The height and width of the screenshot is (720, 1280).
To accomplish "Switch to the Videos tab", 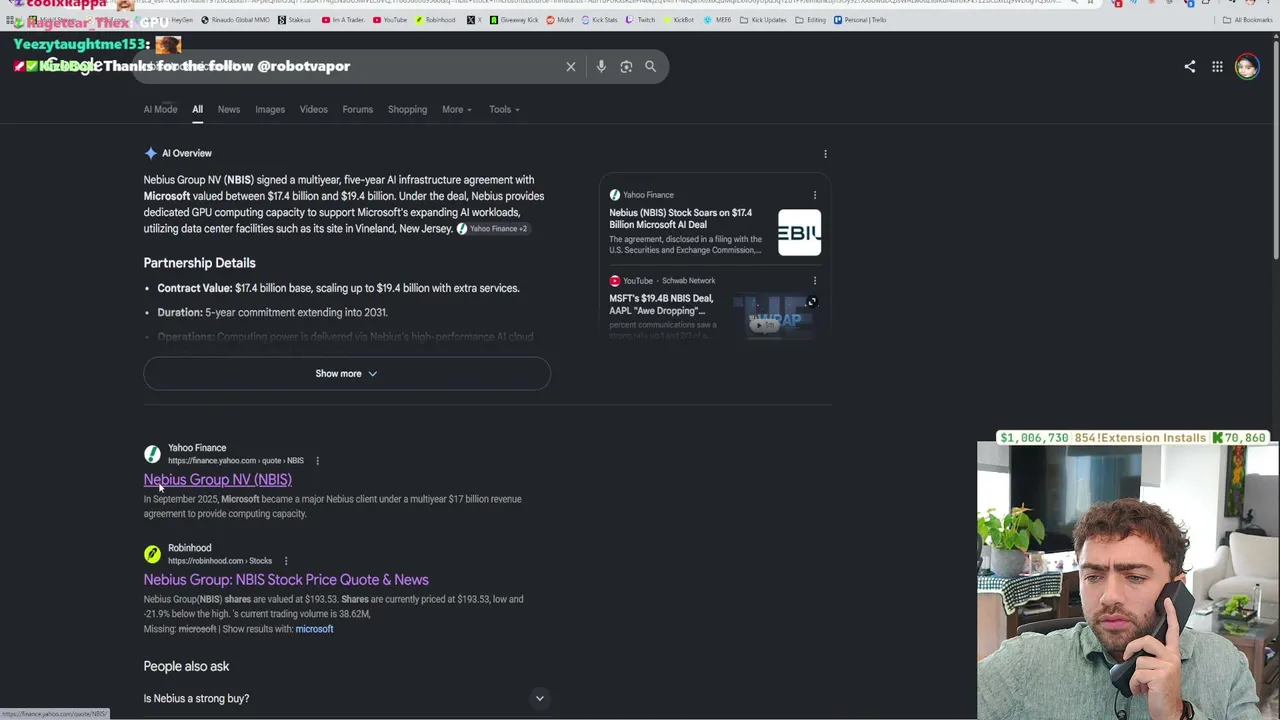I will (x=314, y=110).
